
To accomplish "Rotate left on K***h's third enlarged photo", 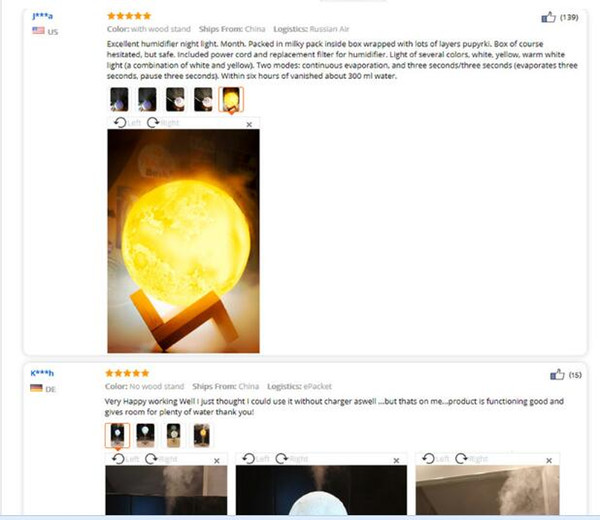I will coord(435,458).
